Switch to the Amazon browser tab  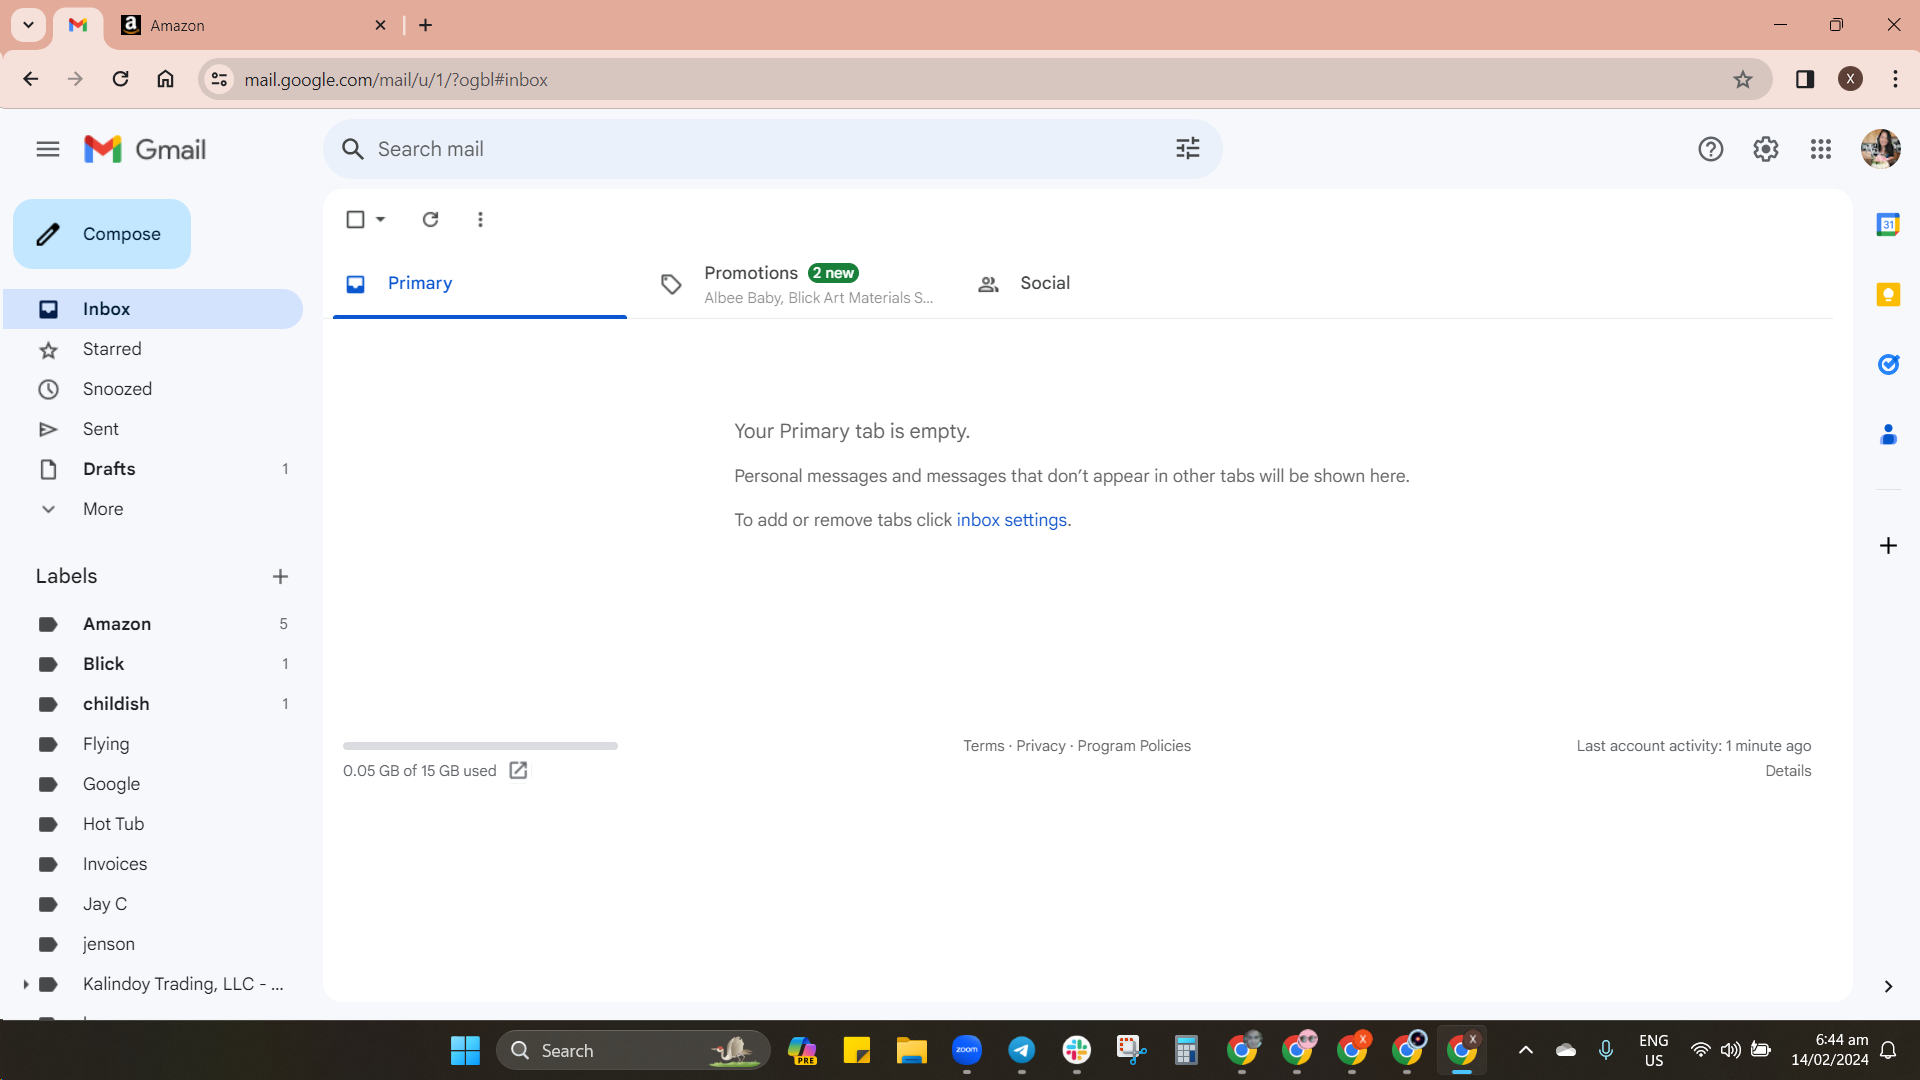[x=250, y=25]
